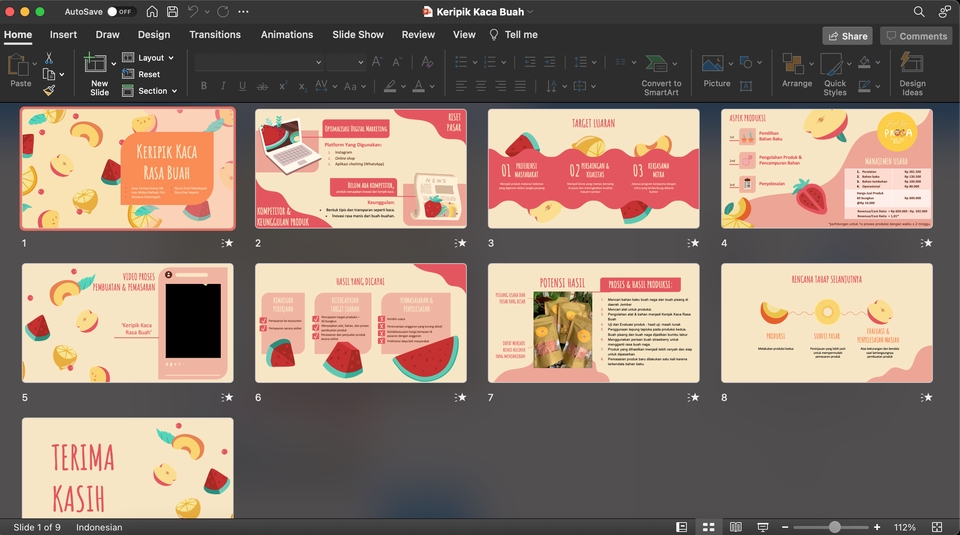
Task: Click the zoom in plus button
Action: click(x=877, y=527)
